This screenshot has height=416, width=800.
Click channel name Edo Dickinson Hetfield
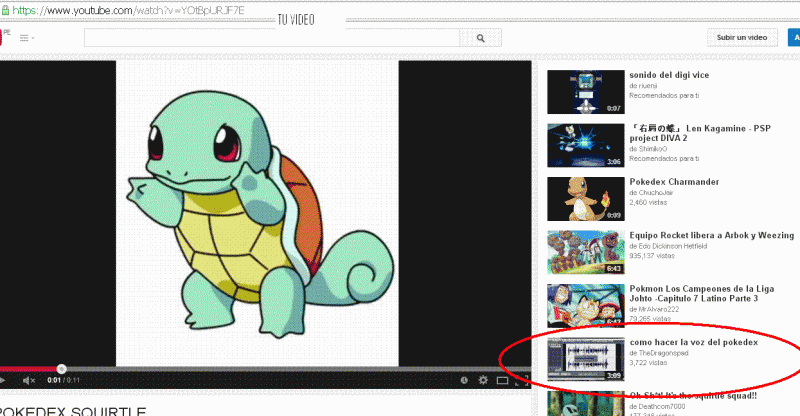672,246
